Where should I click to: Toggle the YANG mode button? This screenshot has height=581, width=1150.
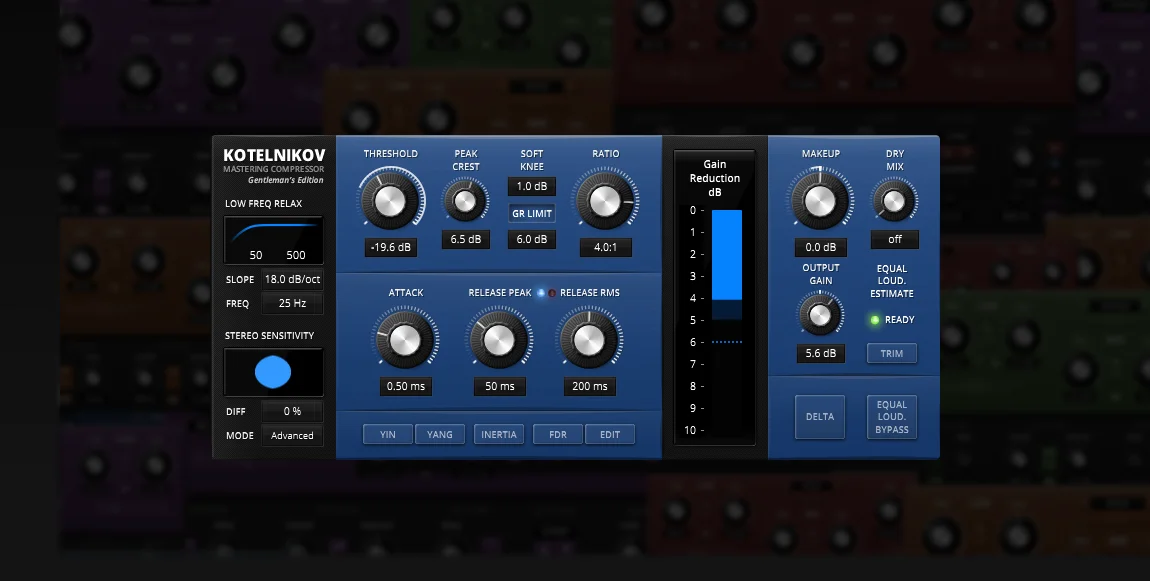point(440,434)
